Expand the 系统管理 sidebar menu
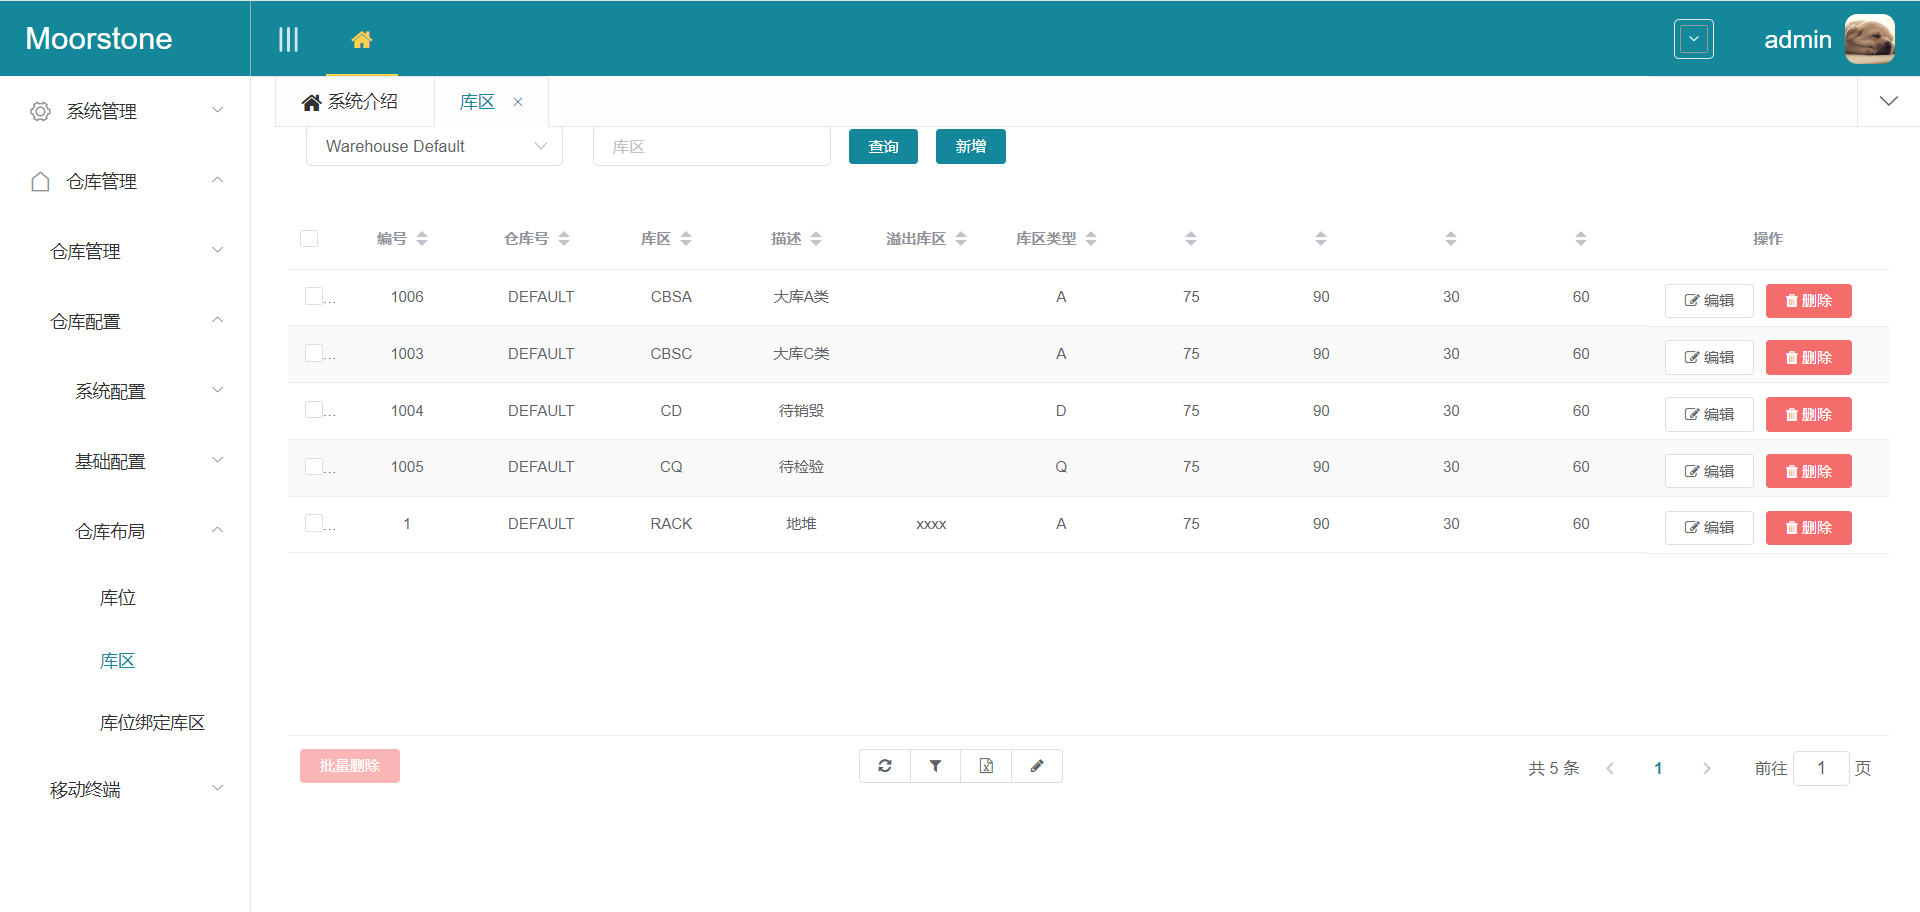The width and height of the screenshot is (1920, 912). click(x=125, y=111)
